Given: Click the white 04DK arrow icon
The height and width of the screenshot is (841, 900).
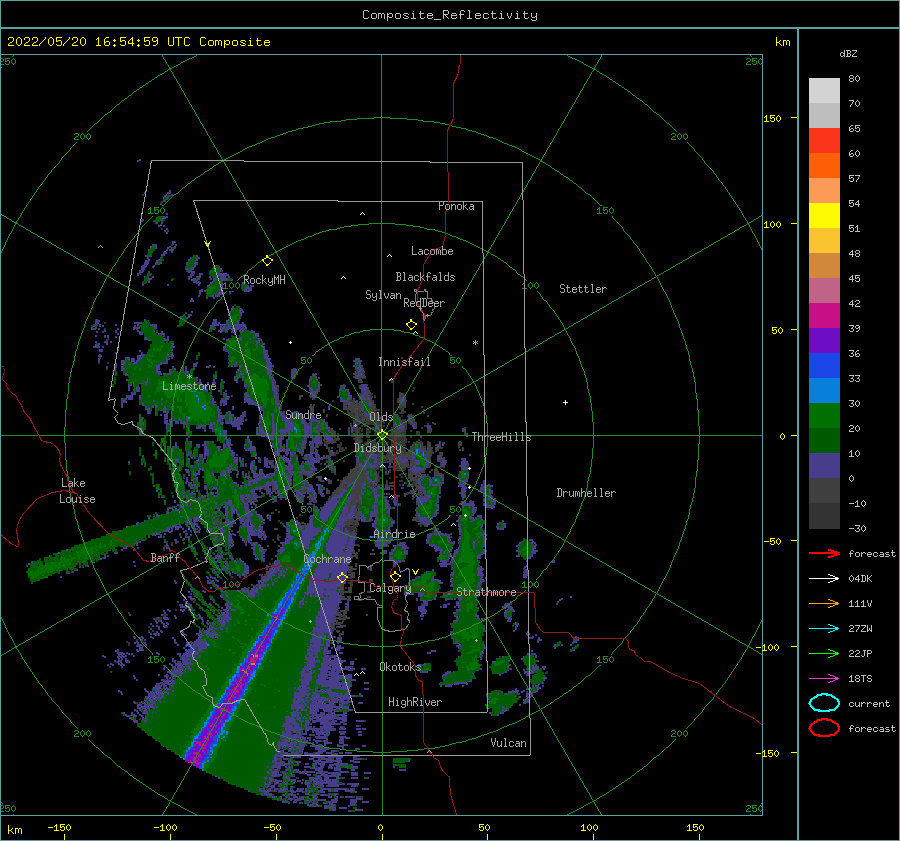Looking at the screenshot, I should (x=824, y=579).
